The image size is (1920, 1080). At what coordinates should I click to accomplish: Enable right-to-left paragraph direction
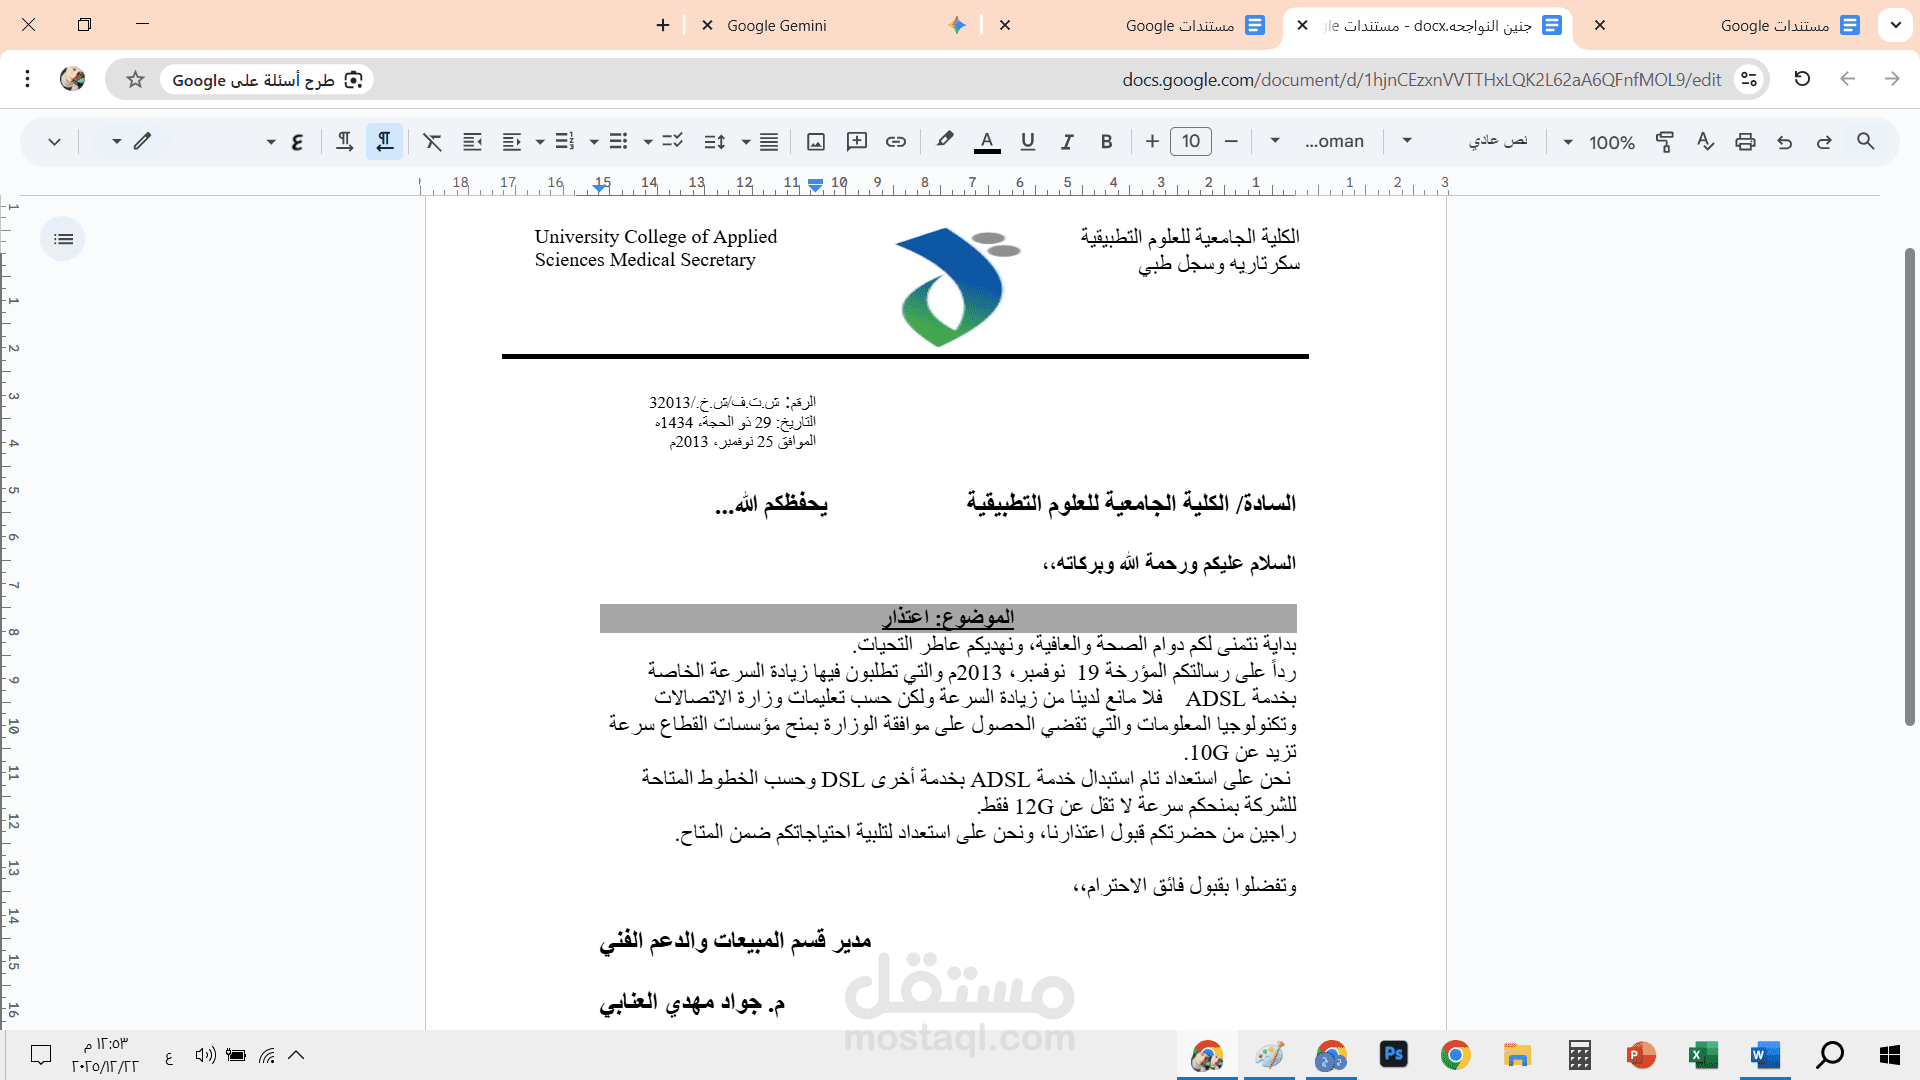coord(385,141)
